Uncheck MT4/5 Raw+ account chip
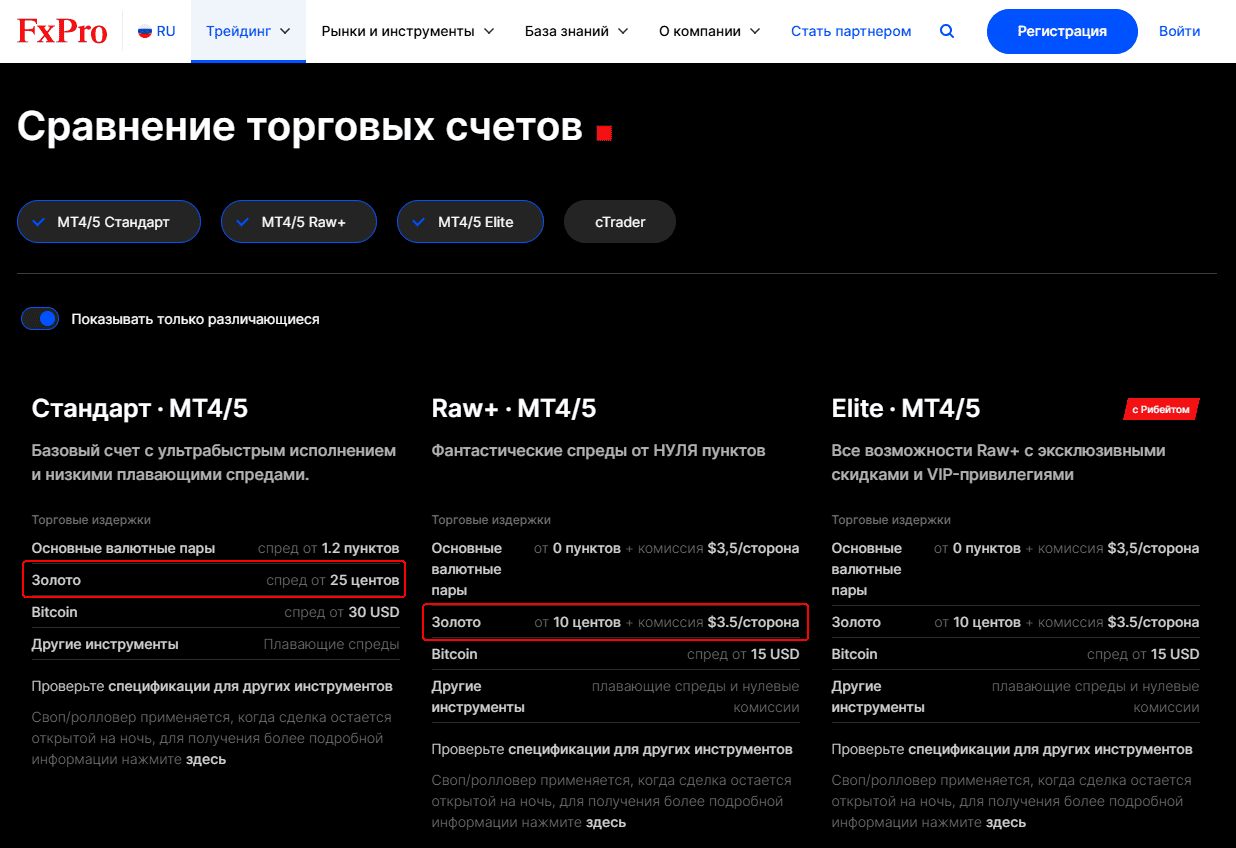1236x848 pixels. [x=299, y=222]
